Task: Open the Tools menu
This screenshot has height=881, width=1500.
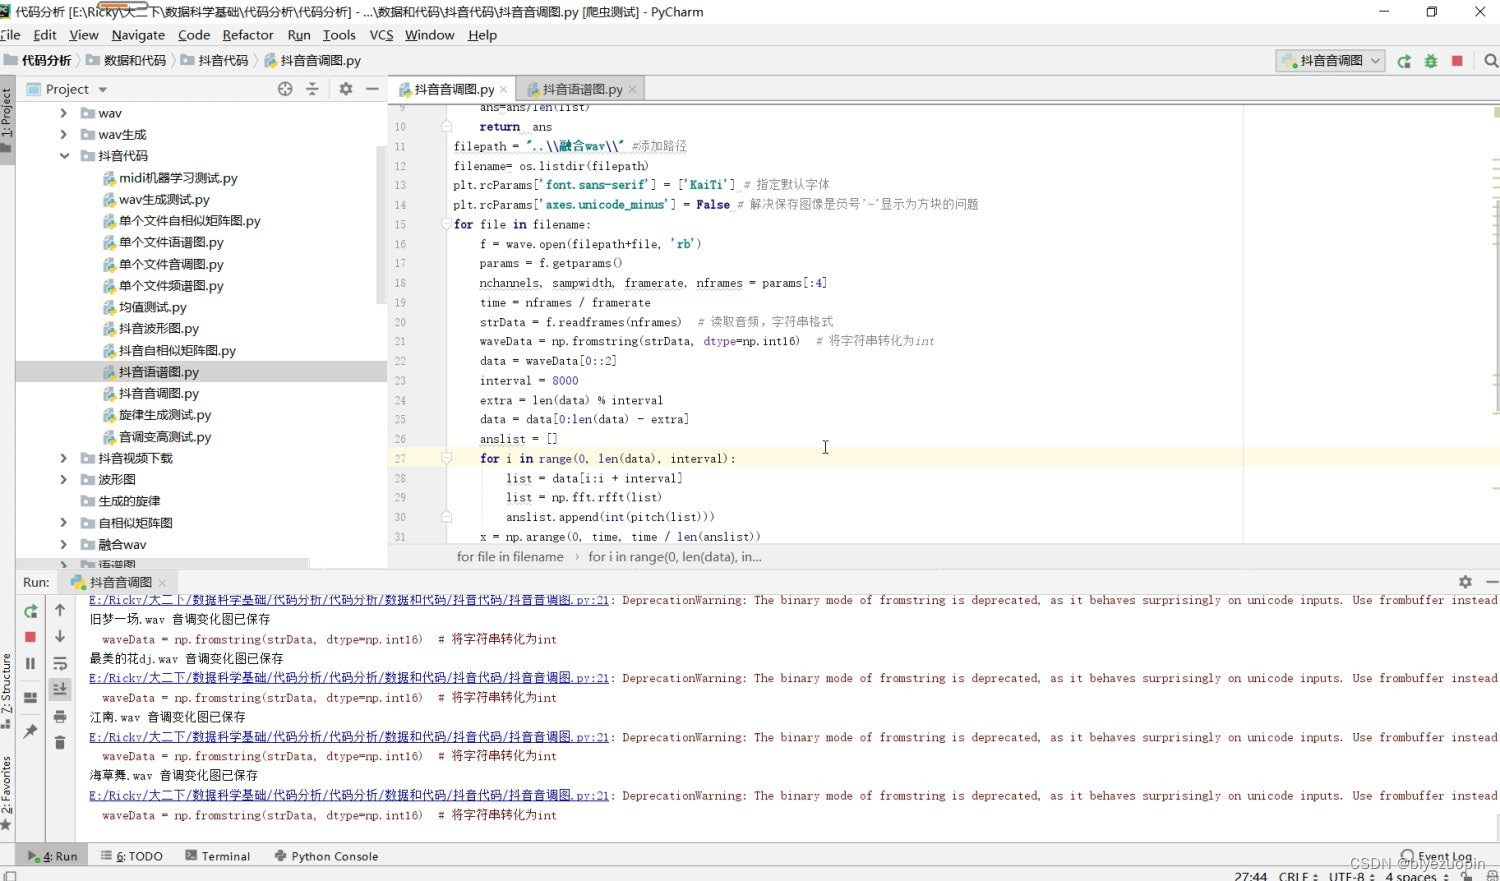Action: coord(339,35)
